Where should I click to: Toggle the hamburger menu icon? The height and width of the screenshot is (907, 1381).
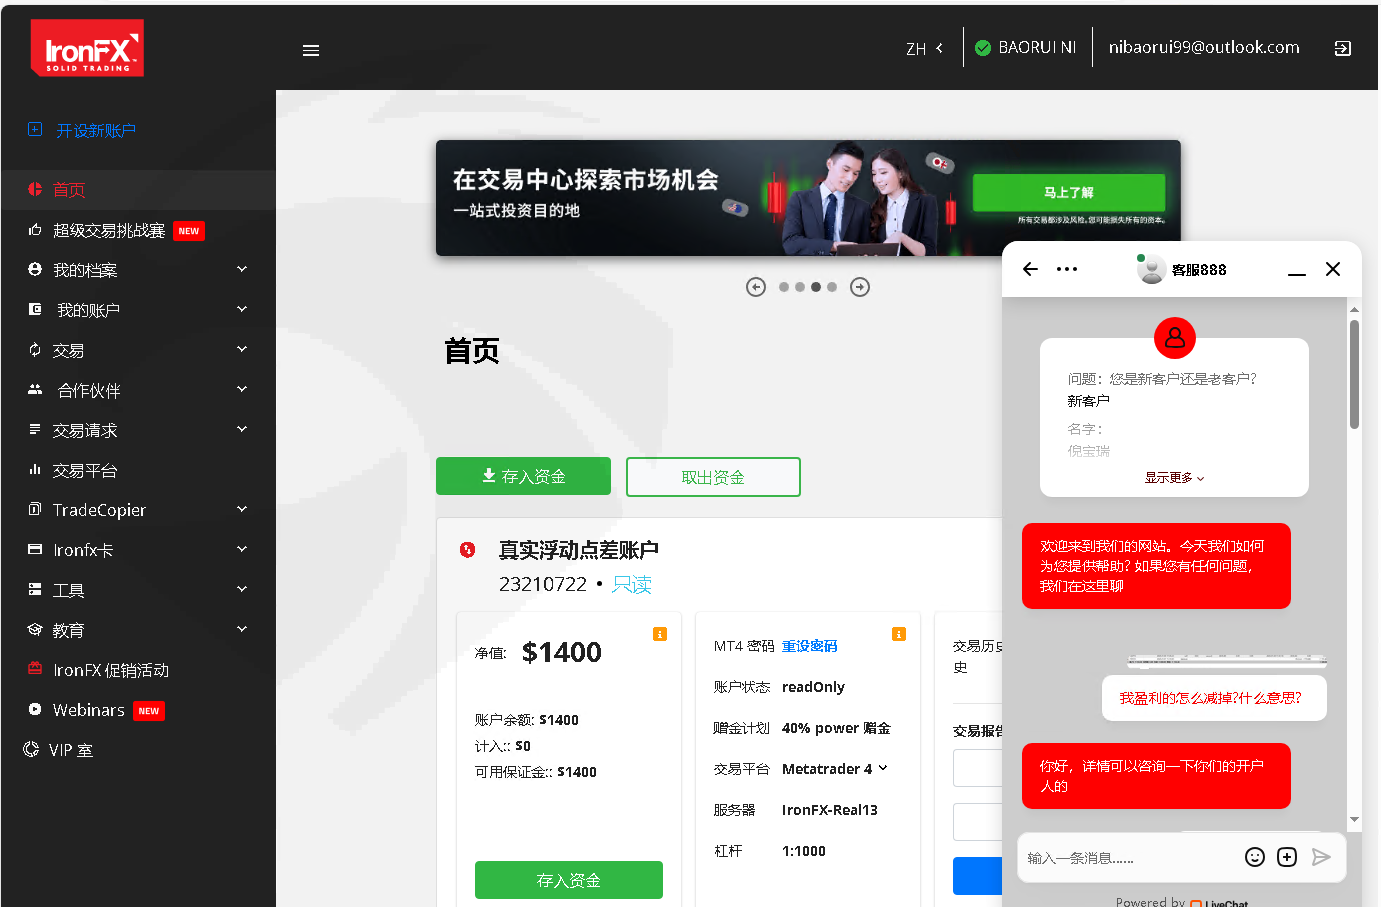pyautogui.click(x=311, y=50)
